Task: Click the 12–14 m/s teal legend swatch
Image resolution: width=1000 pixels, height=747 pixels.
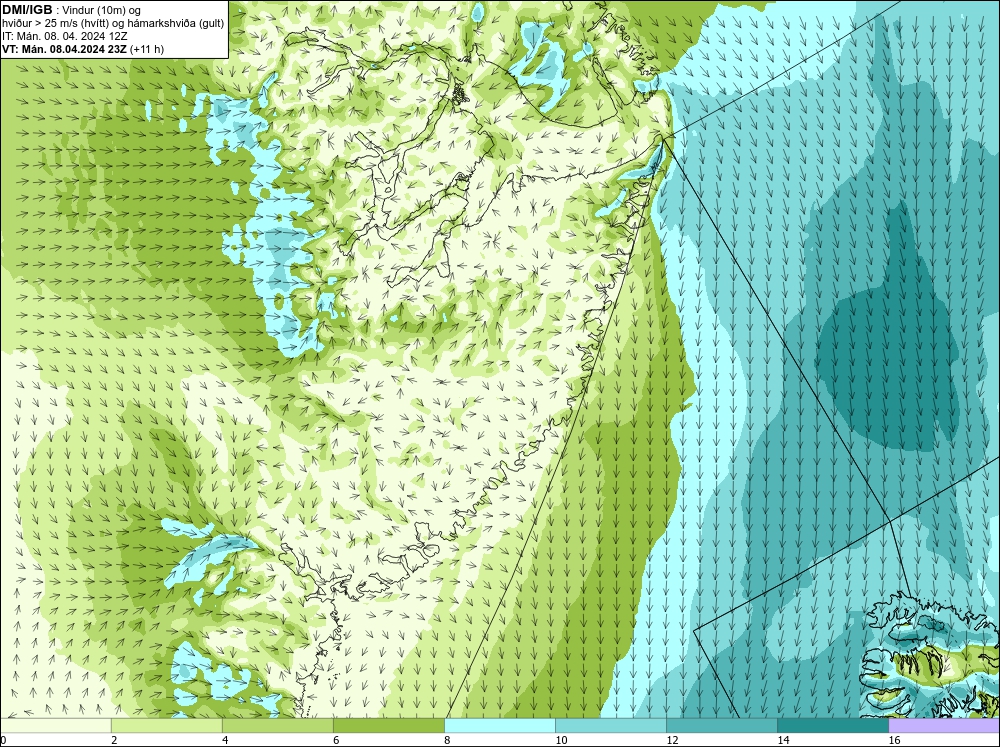Action: [x=721, y=726]
